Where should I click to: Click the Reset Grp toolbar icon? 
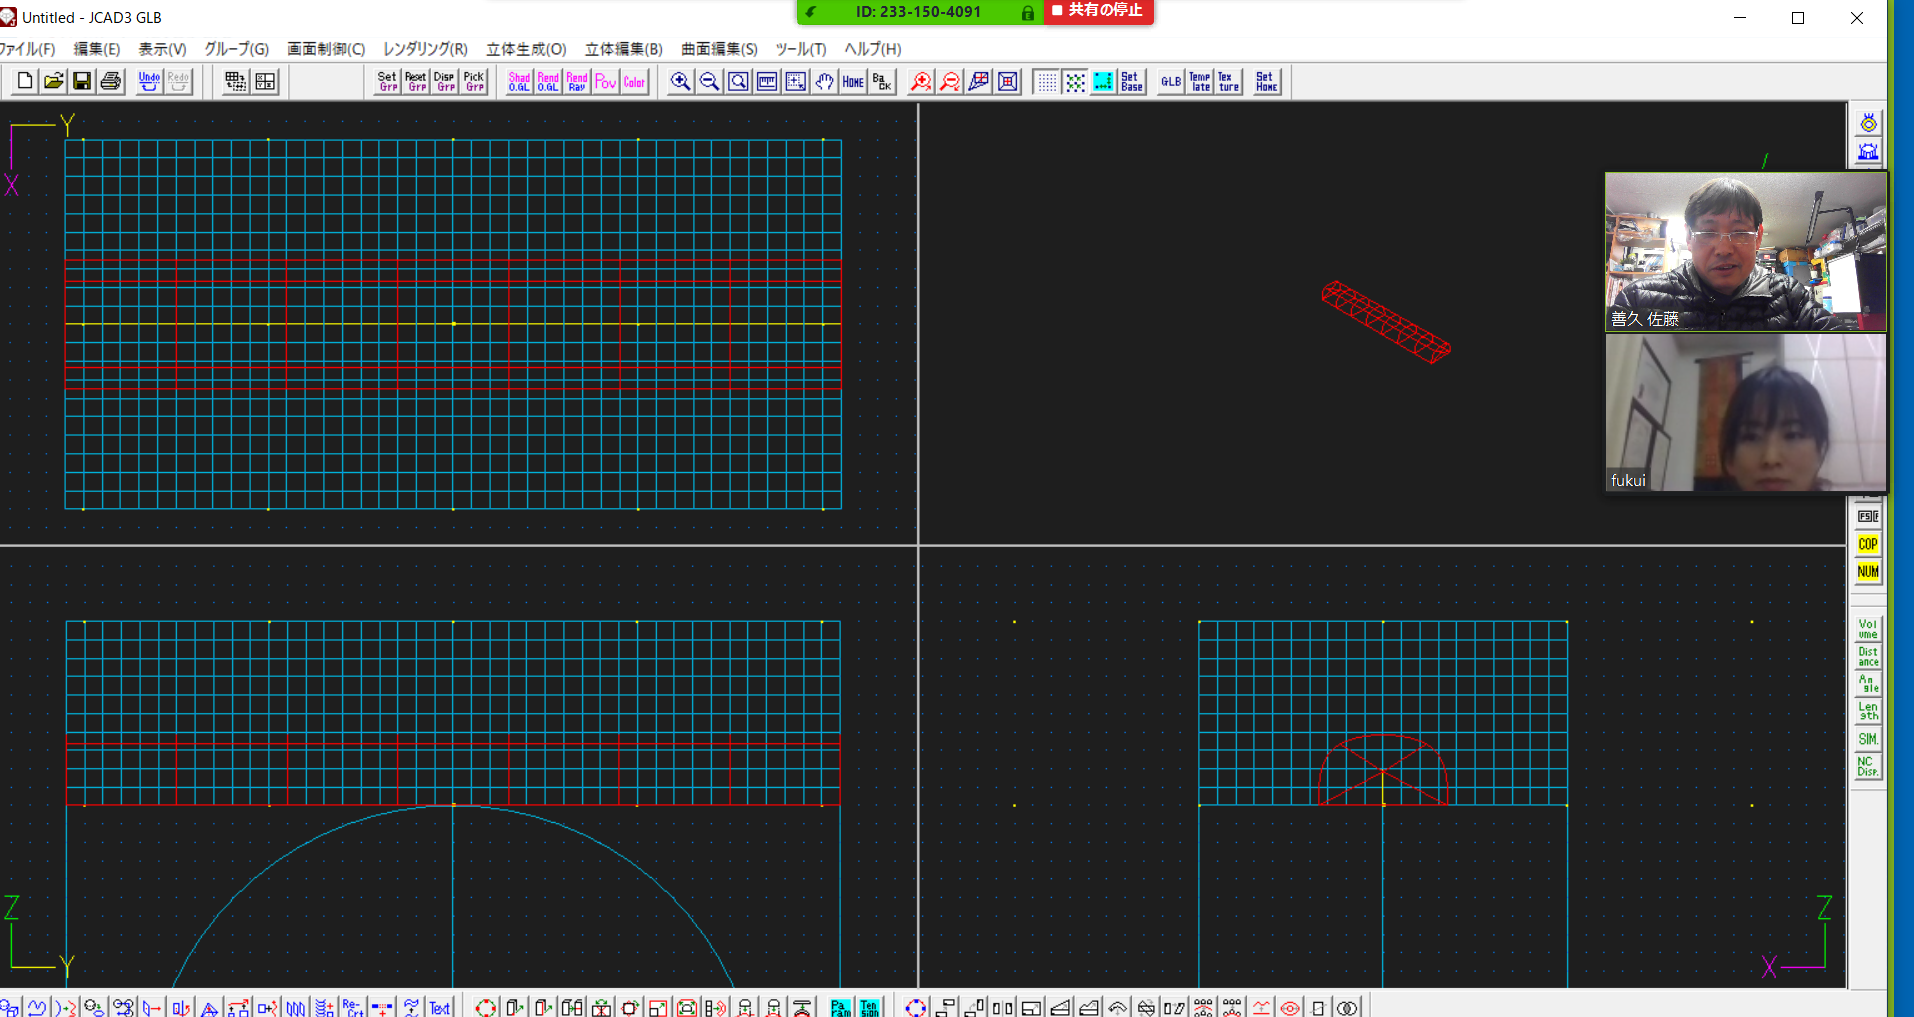(416, 82)
